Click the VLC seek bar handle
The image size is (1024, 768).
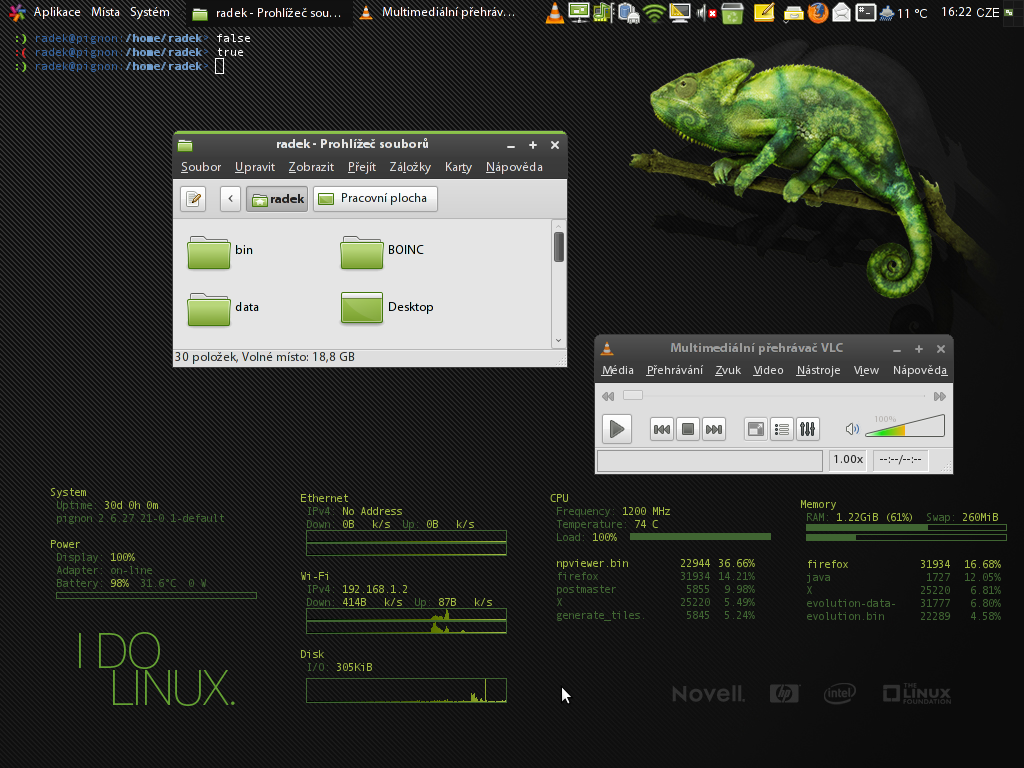(x=632, y=395)
